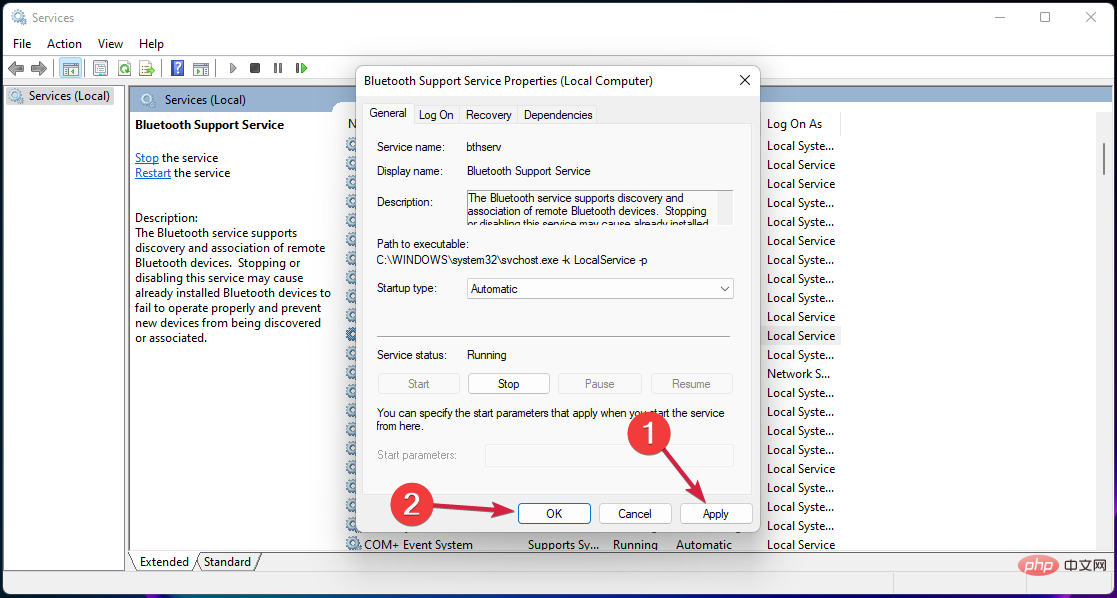Click the Forward arrow in Services toolbar
This screenshot has width=1117, height=598.
pos(39,68)
